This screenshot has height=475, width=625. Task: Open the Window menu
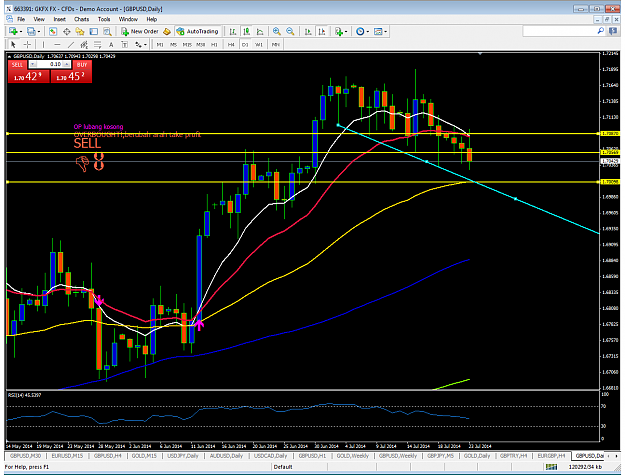(128, 19)
